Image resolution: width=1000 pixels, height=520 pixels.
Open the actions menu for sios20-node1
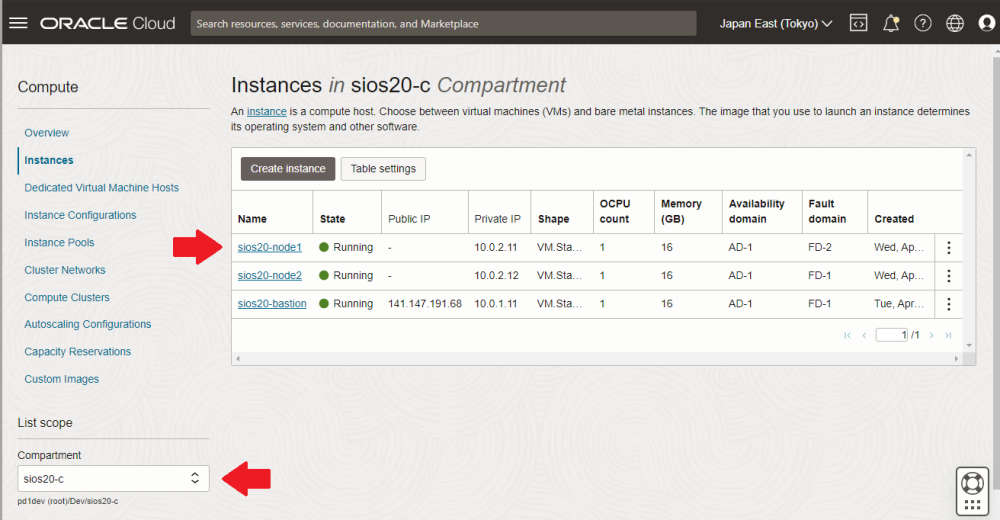(949, 248)
